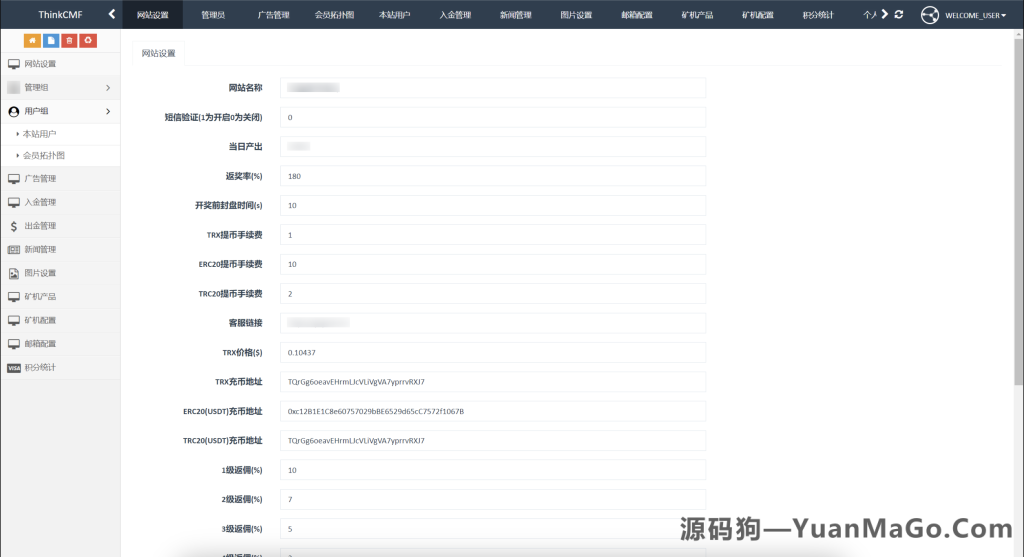Click the 开奖前封盘时间 input field

[493, 205]
